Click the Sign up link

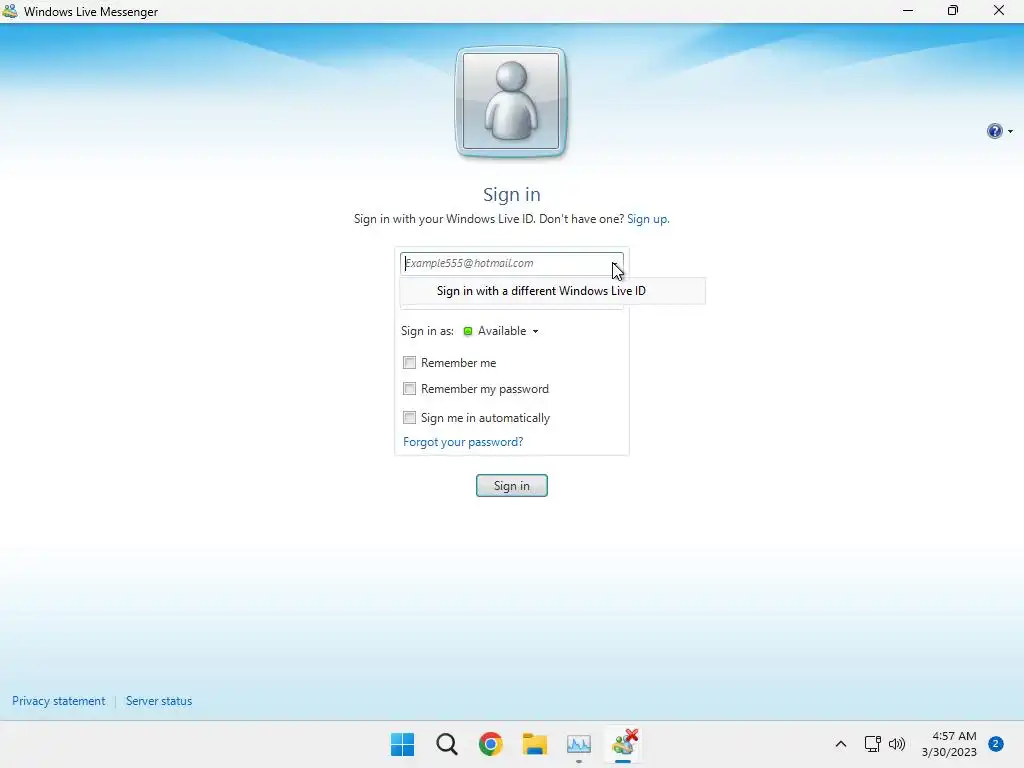pyautogui.click(x=648, y=219)
